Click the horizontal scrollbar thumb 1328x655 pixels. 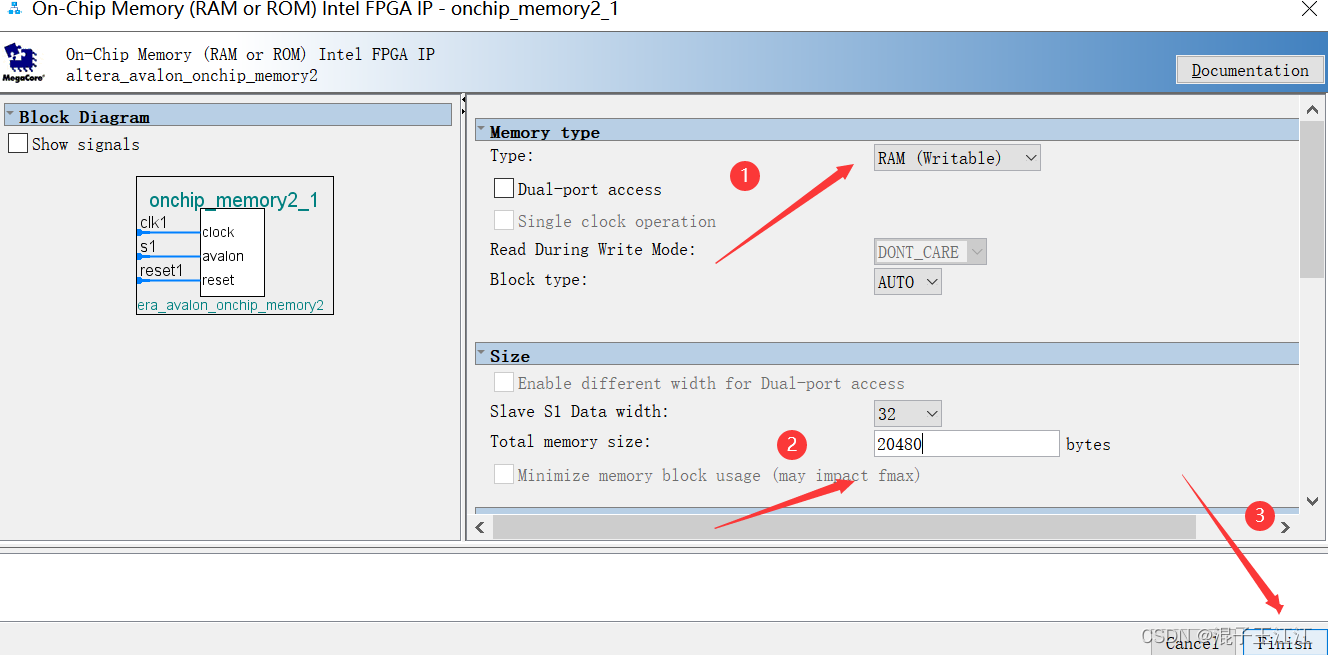[844, 527]
